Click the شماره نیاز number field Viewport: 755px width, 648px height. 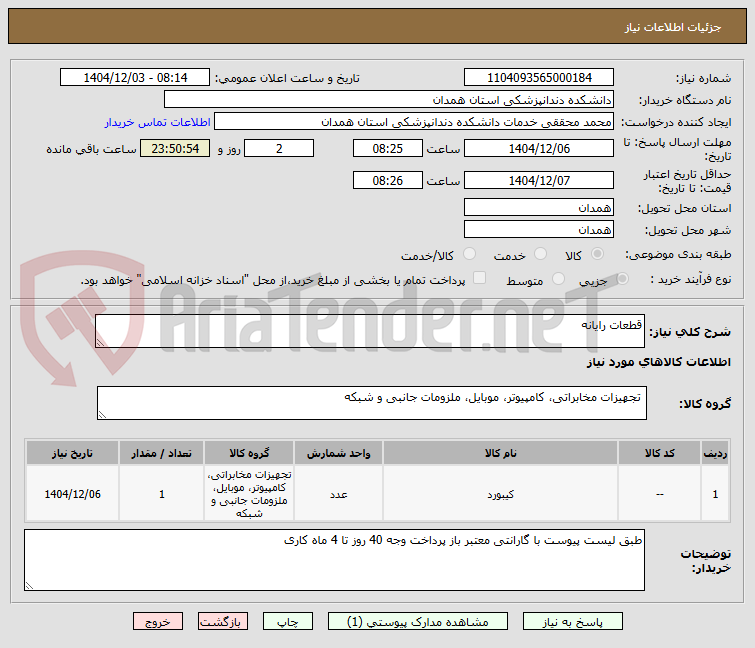click(539, 78)
